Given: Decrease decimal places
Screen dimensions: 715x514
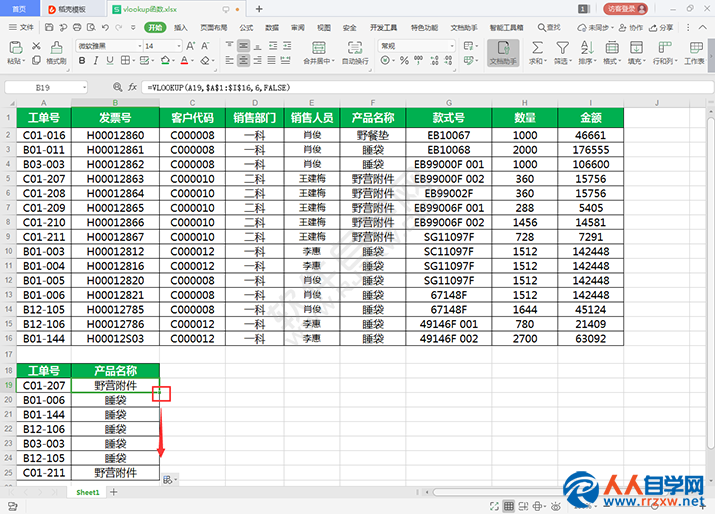Looking at the screenshot, I should (x=448, y=60).
